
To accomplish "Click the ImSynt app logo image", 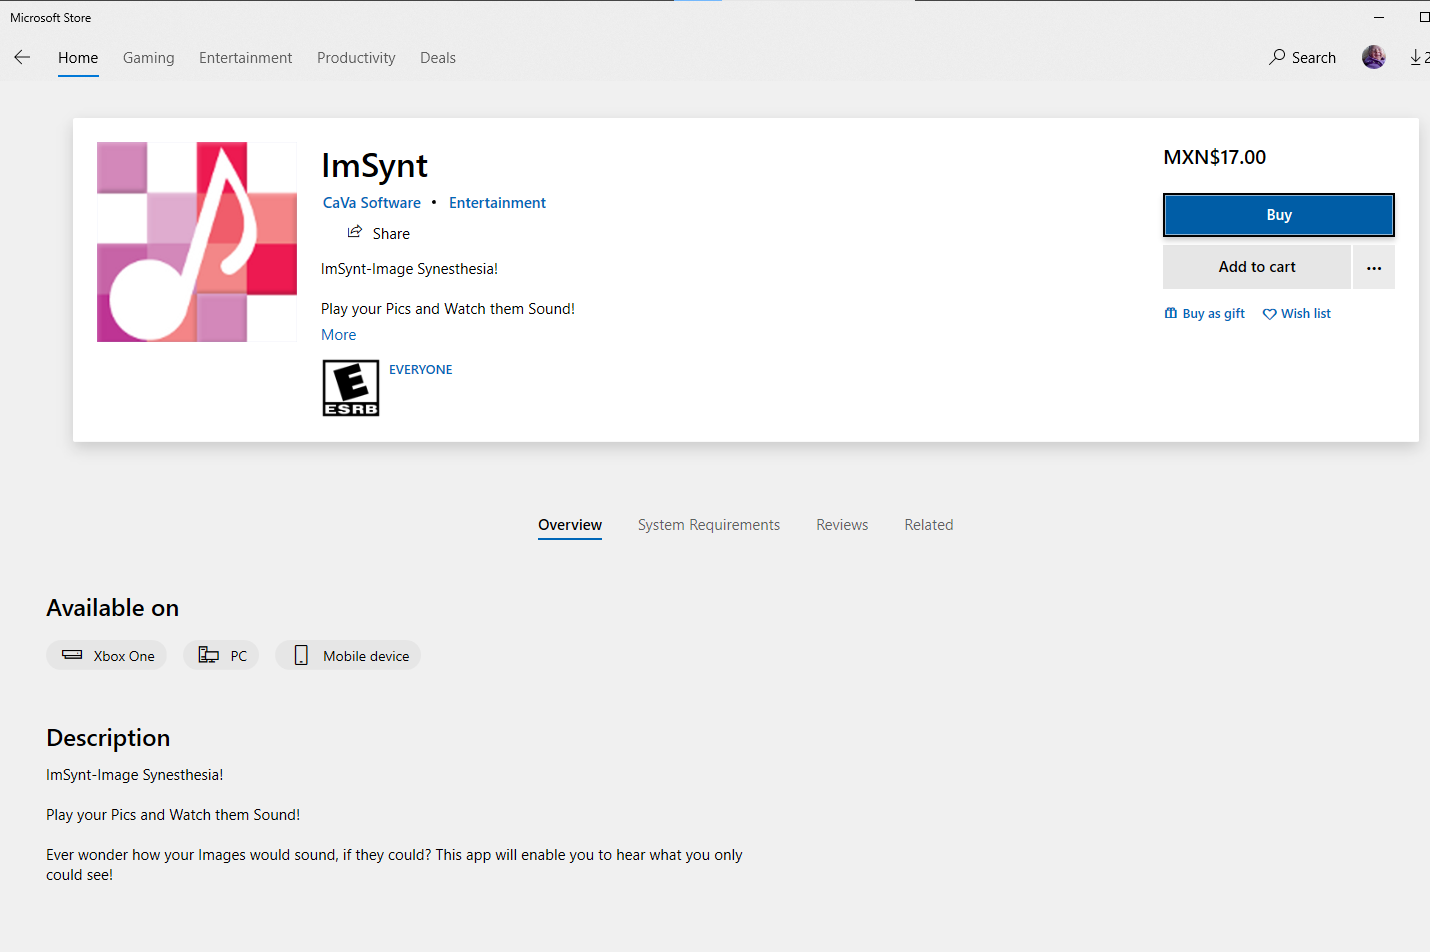I will [197, 242].
